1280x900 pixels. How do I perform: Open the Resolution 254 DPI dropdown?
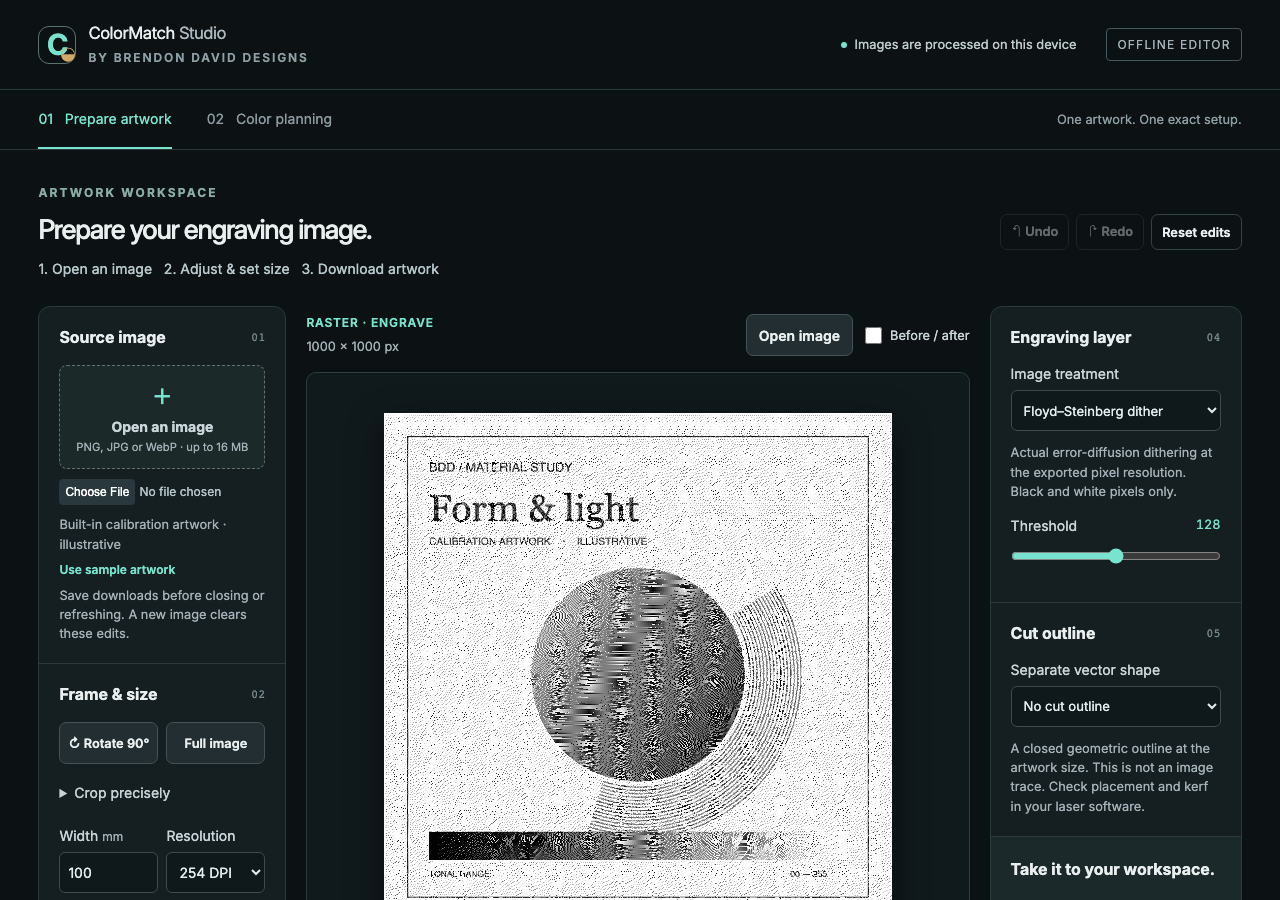click(x=215, y=872)
